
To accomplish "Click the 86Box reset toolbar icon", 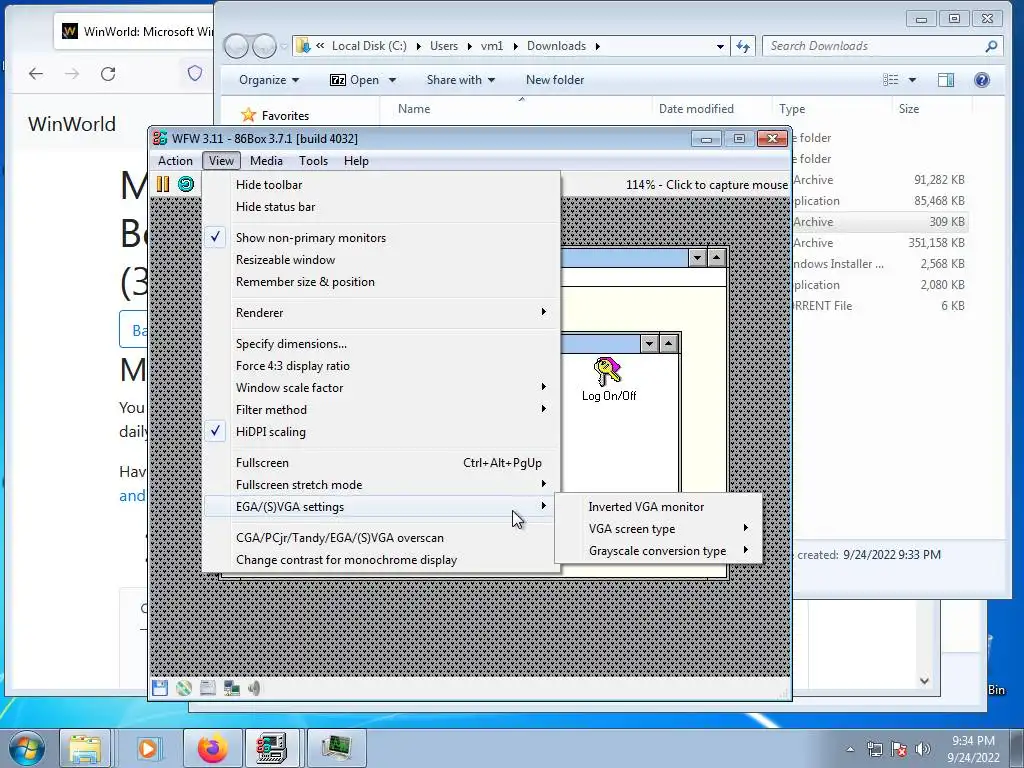I will point(186,184).
